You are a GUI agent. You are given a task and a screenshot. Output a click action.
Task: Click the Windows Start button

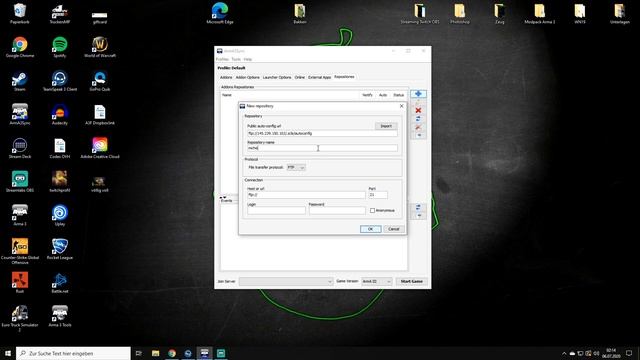8,353
